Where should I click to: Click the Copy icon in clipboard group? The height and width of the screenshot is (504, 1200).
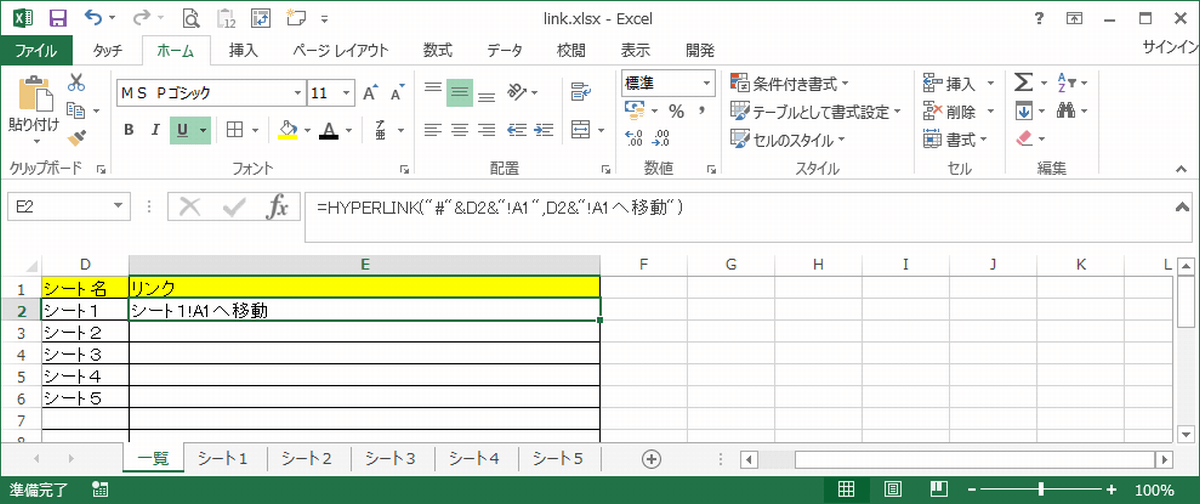[76, 110]
